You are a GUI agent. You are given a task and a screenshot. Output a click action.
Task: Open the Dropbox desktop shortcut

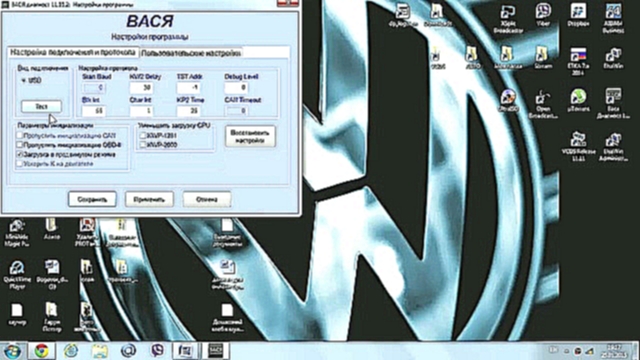coord(578,15)
